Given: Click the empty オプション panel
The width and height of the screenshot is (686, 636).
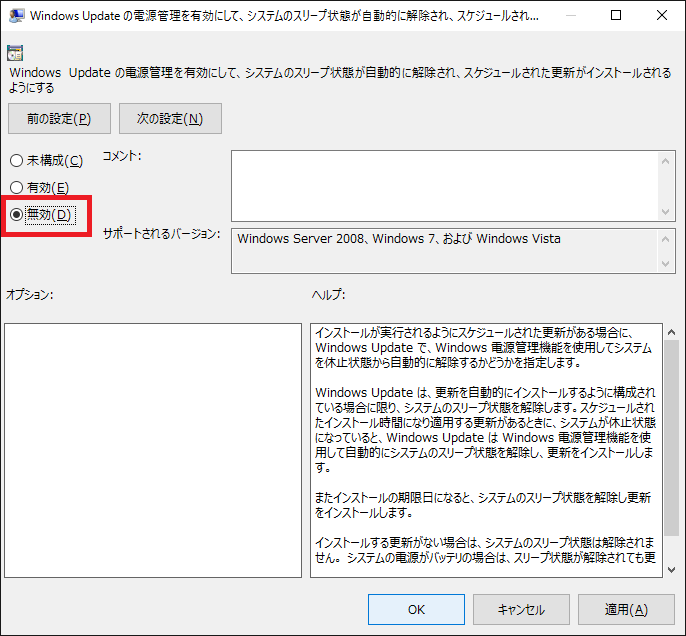Looking at the screenshot, I should (153, 450).
